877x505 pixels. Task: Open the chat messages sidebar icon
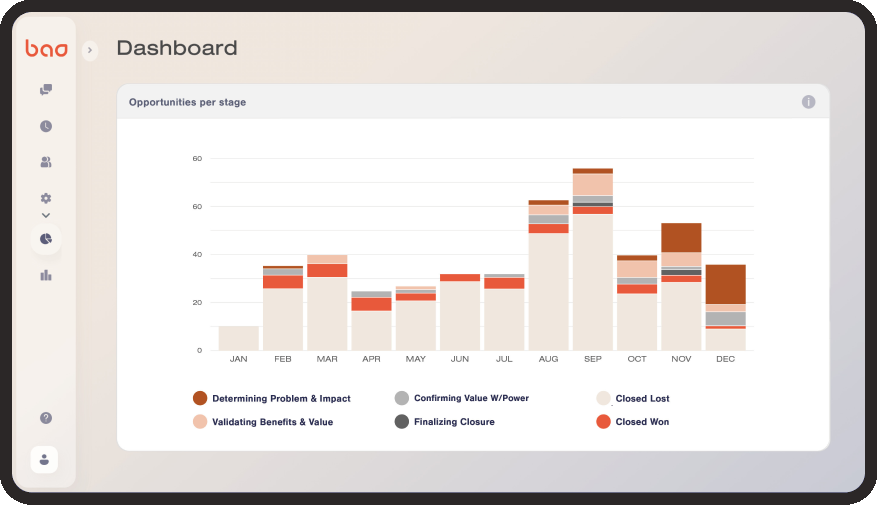pos(46,90)
